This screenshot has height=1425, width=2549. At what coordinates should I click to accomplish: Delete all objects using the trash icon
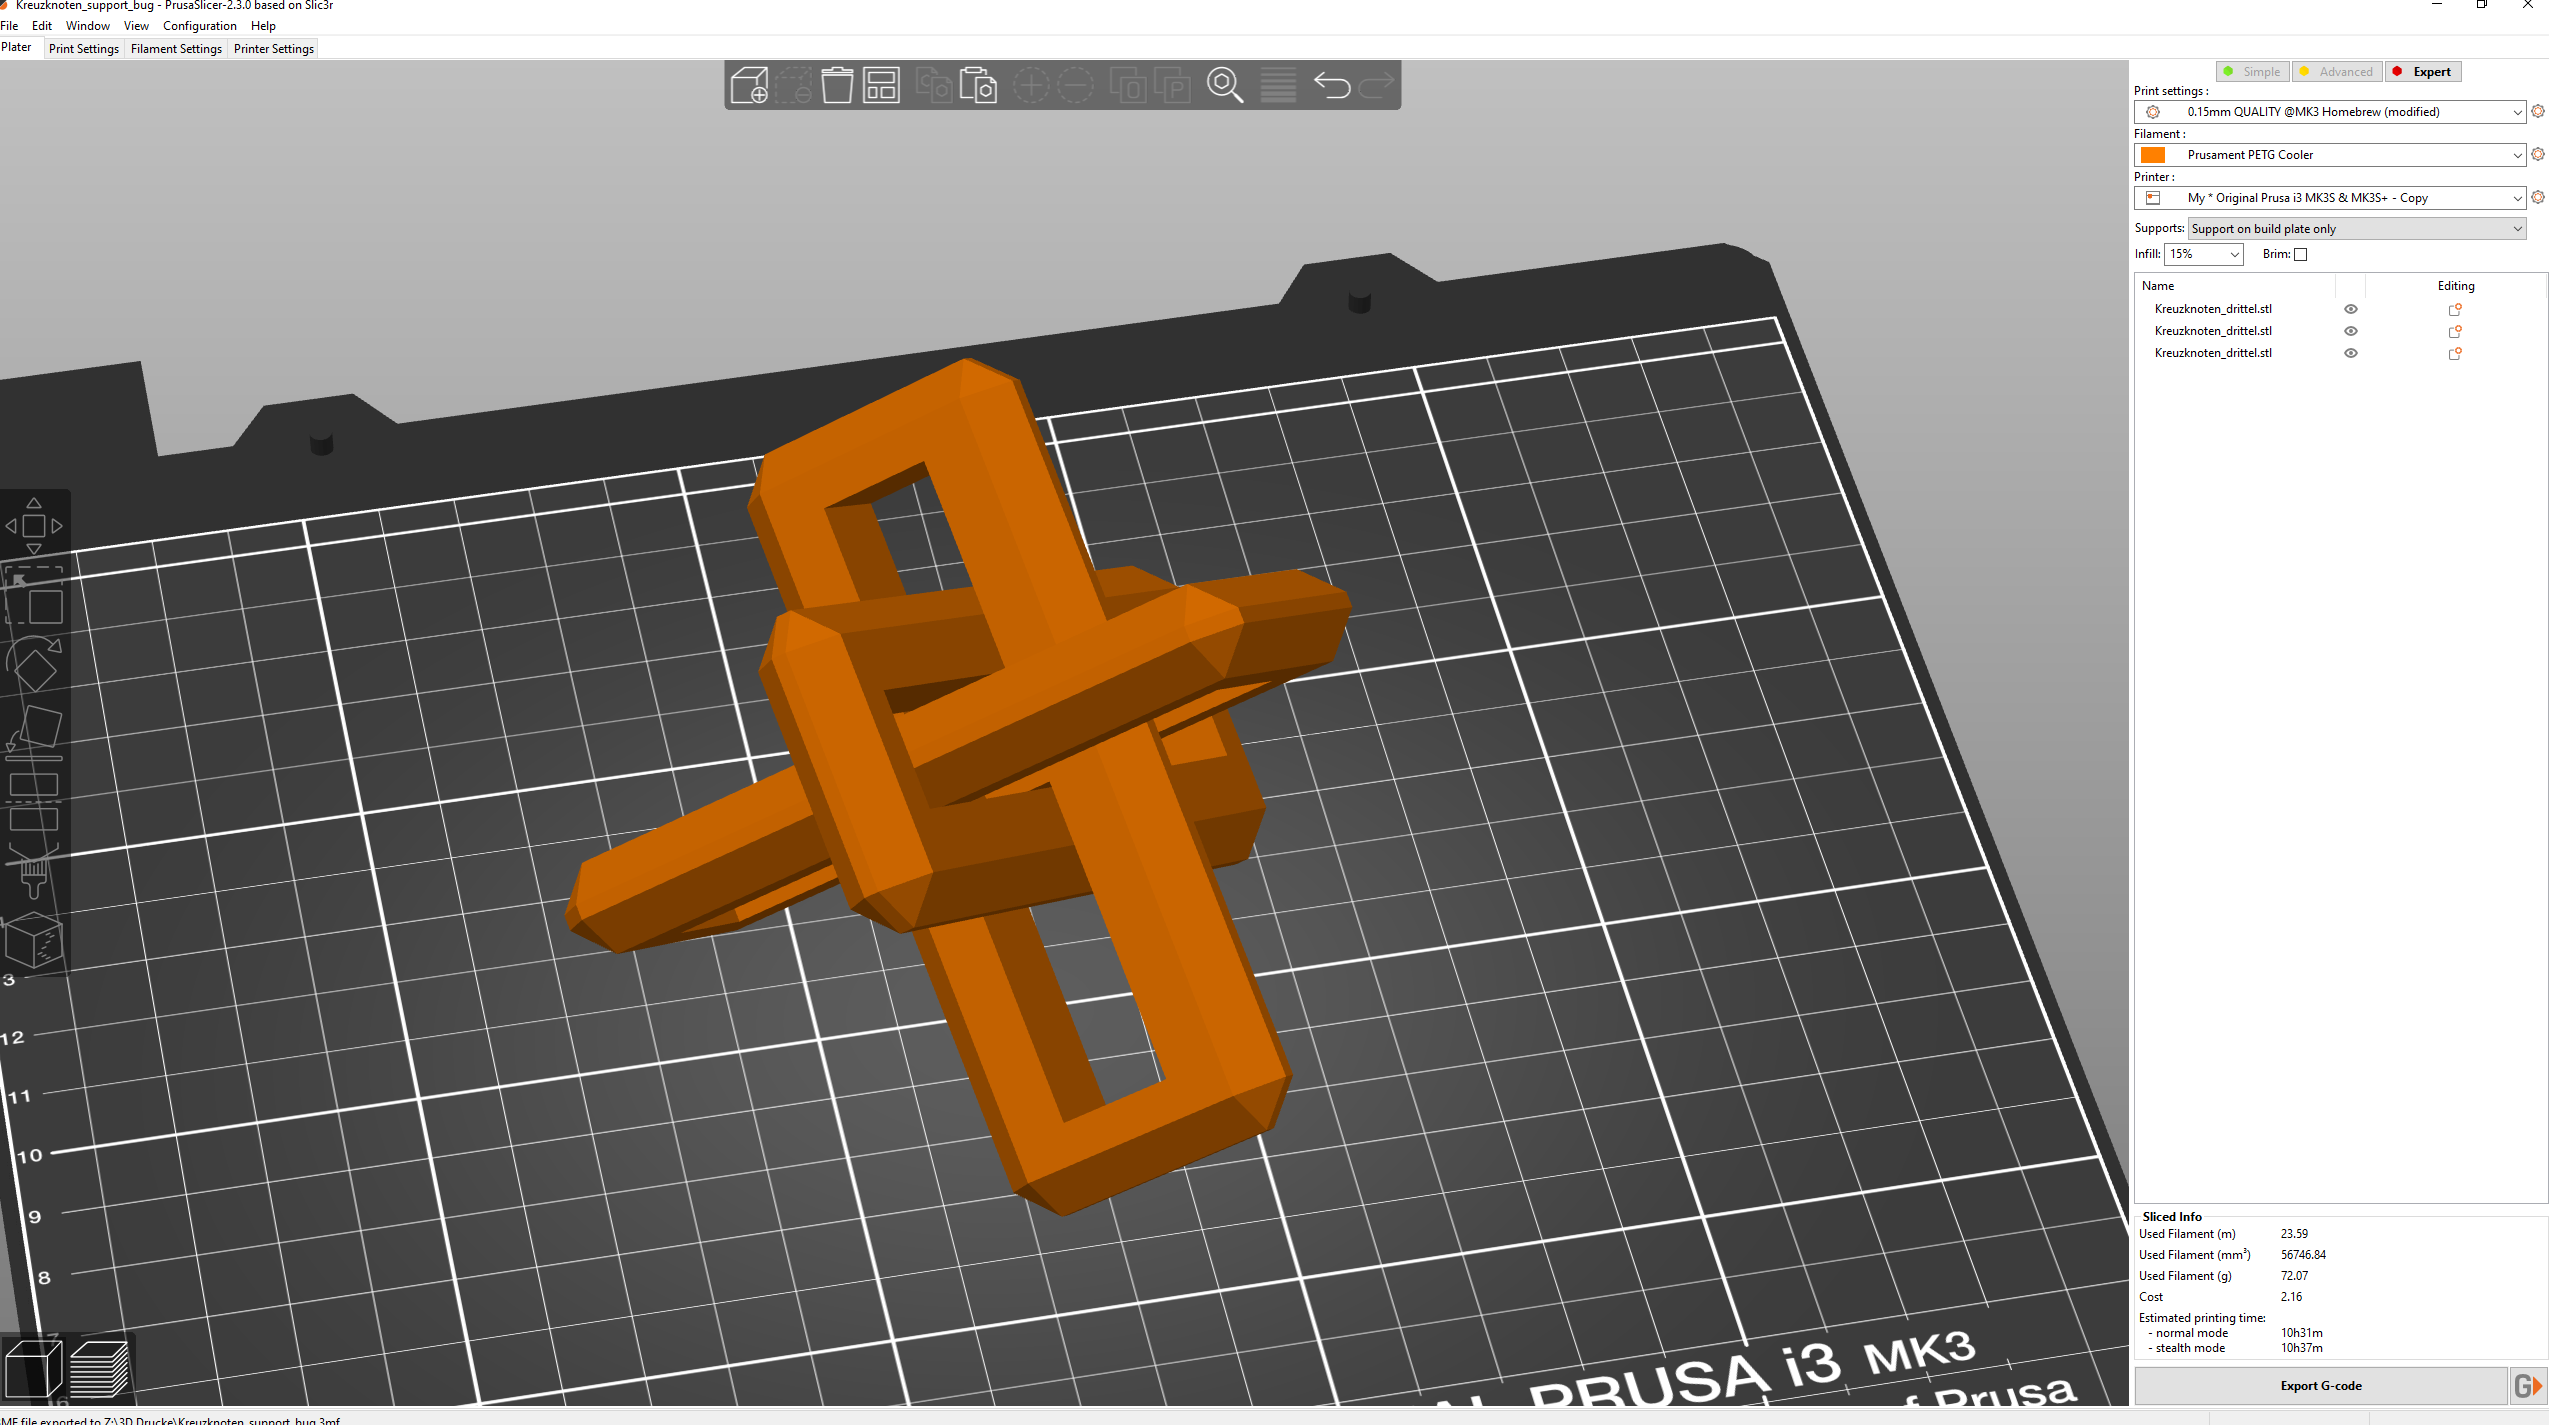point(838,85)
